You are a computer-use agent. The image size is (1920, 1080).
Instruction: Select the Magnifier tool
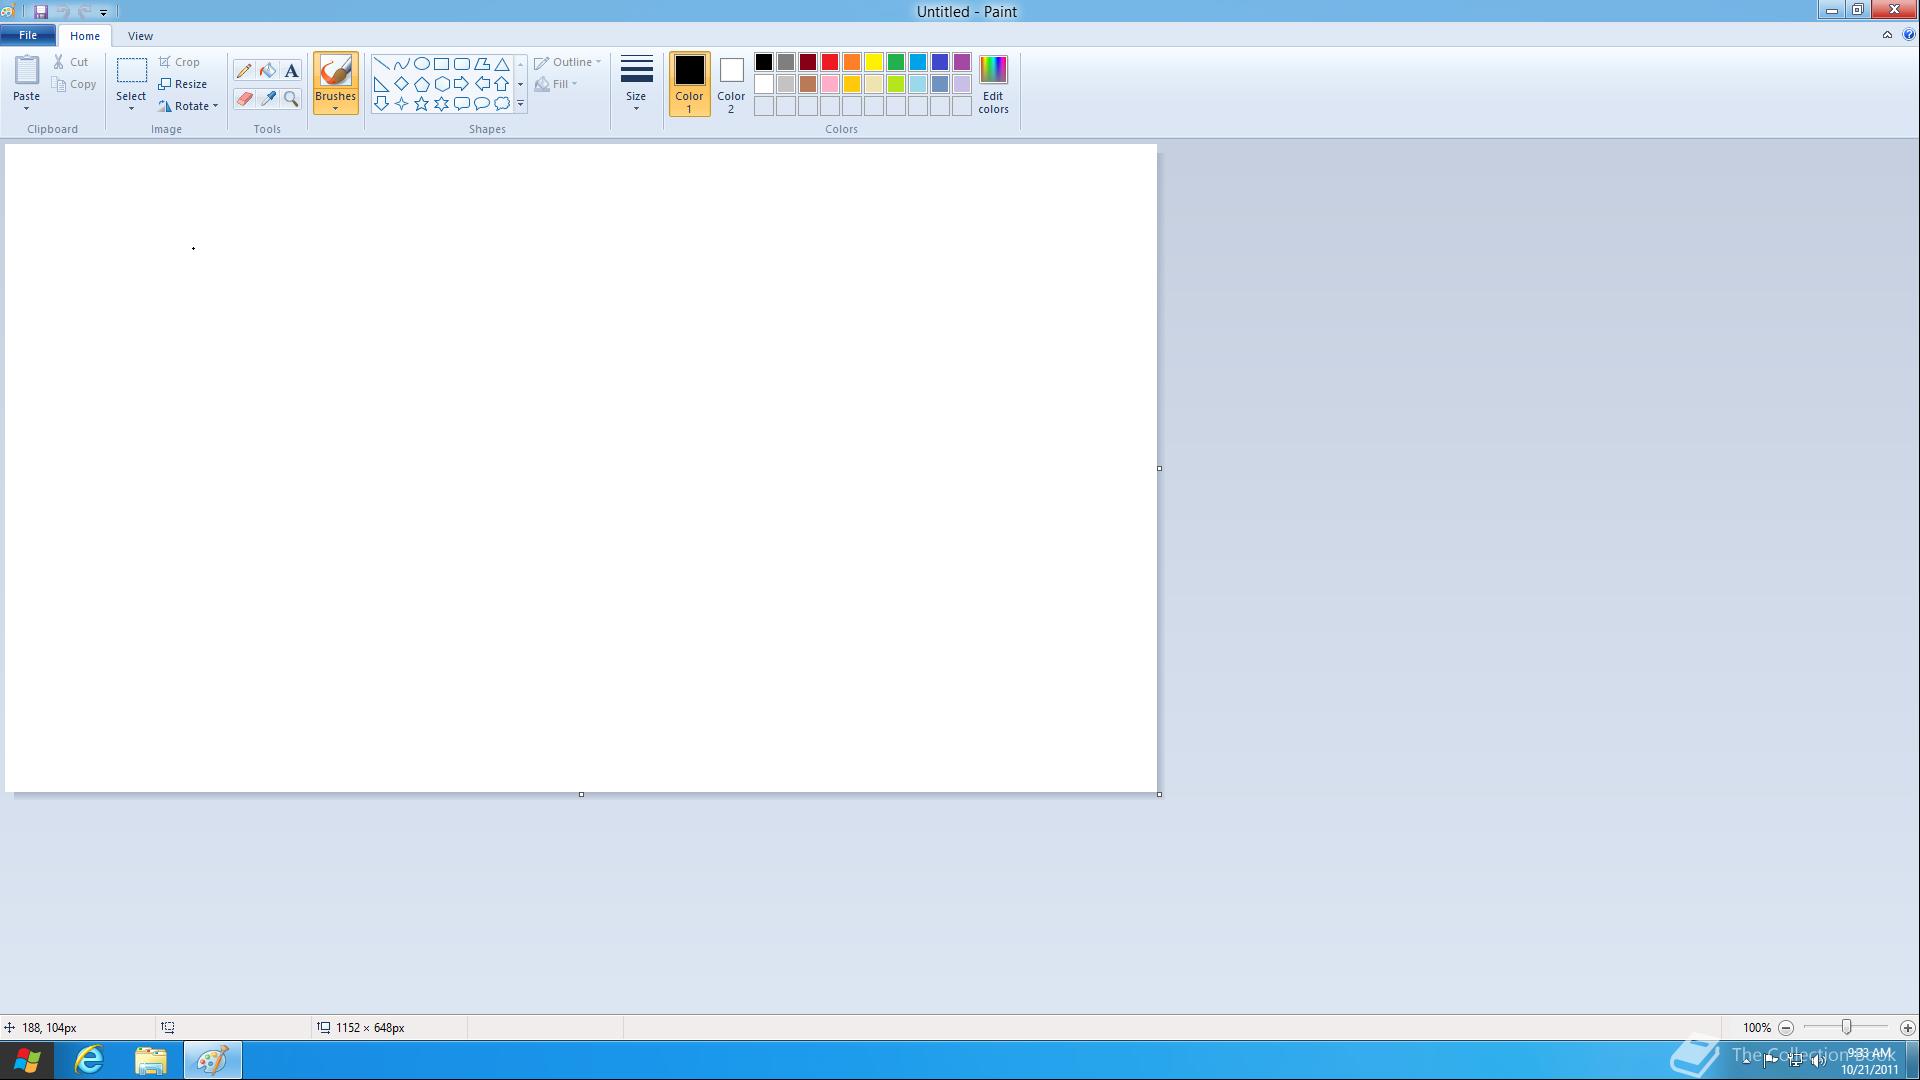click(x=291, y=98)
